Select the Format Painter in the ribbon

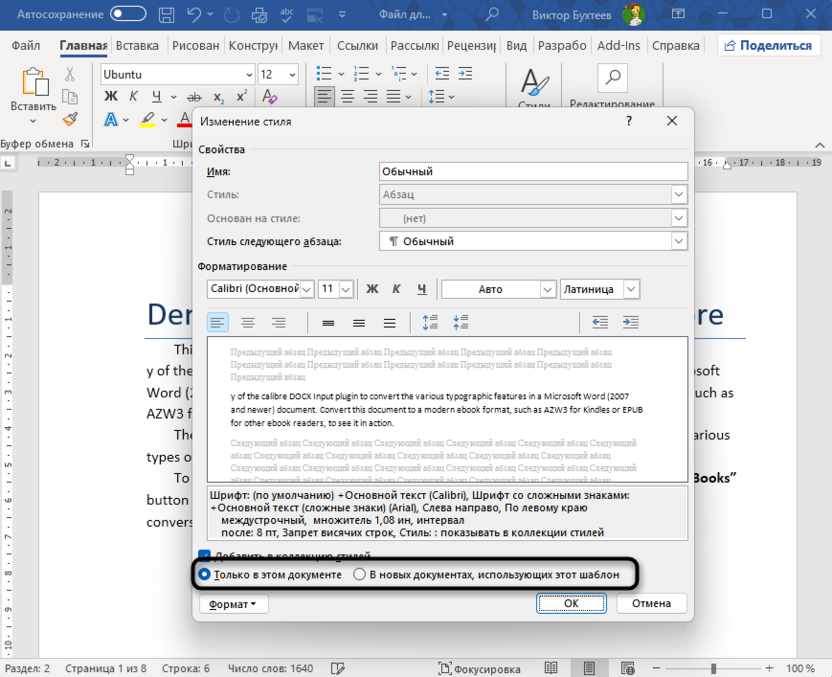[x=70, y=119]
